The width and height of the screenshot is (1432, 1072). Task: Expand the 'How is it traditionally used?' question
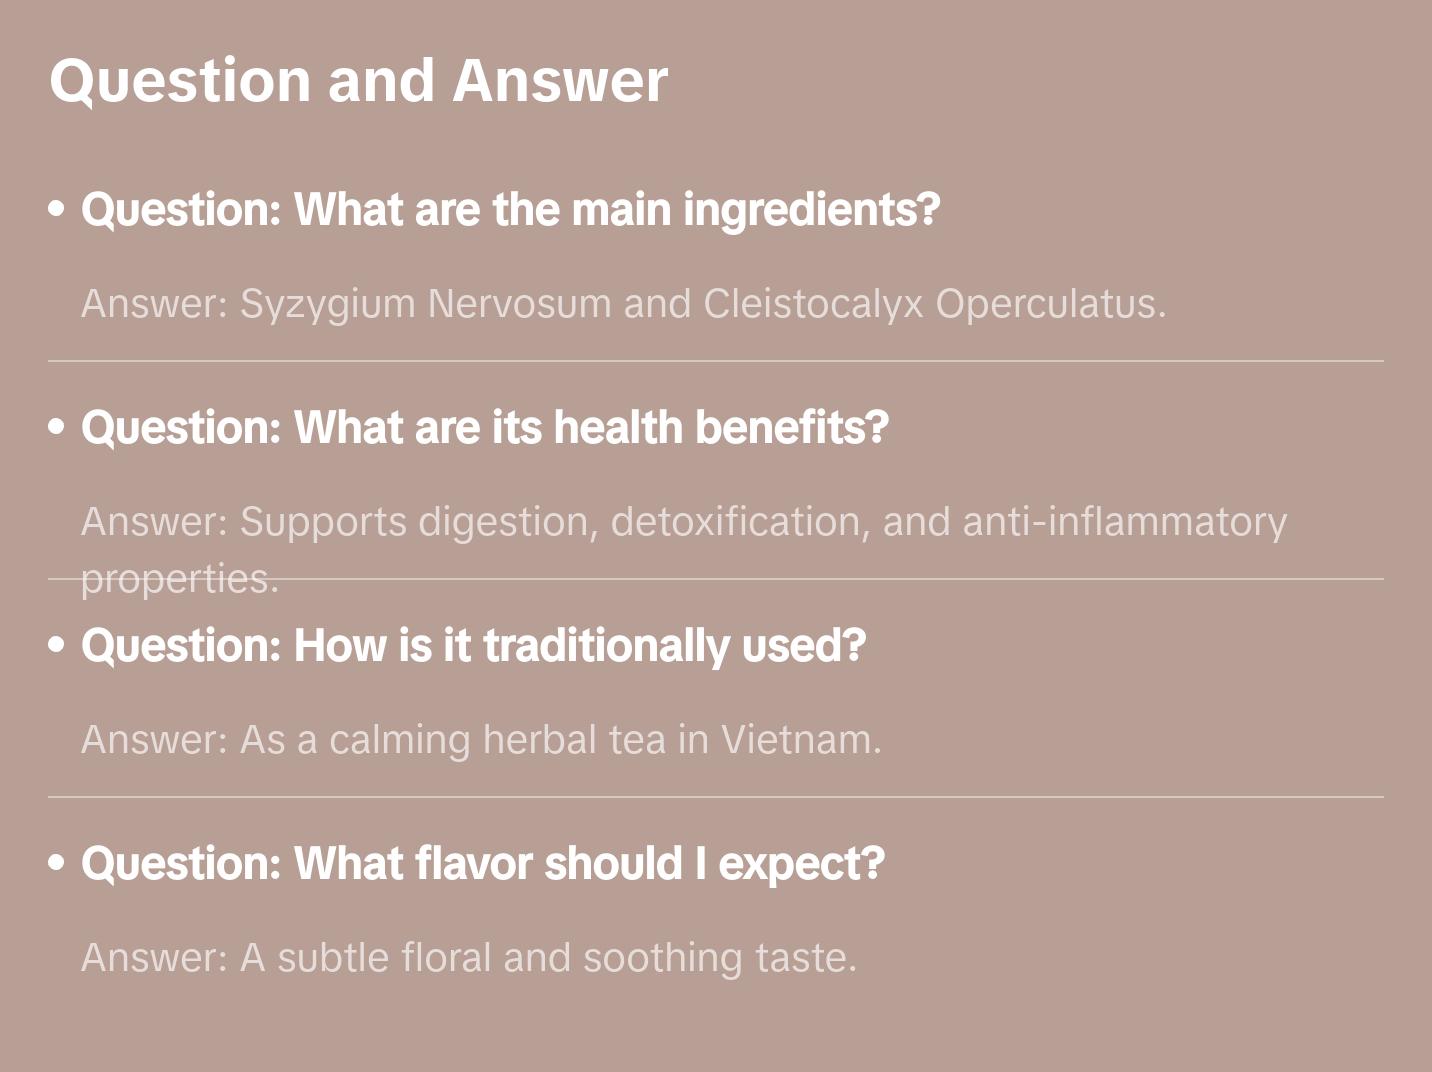[473, 645]
